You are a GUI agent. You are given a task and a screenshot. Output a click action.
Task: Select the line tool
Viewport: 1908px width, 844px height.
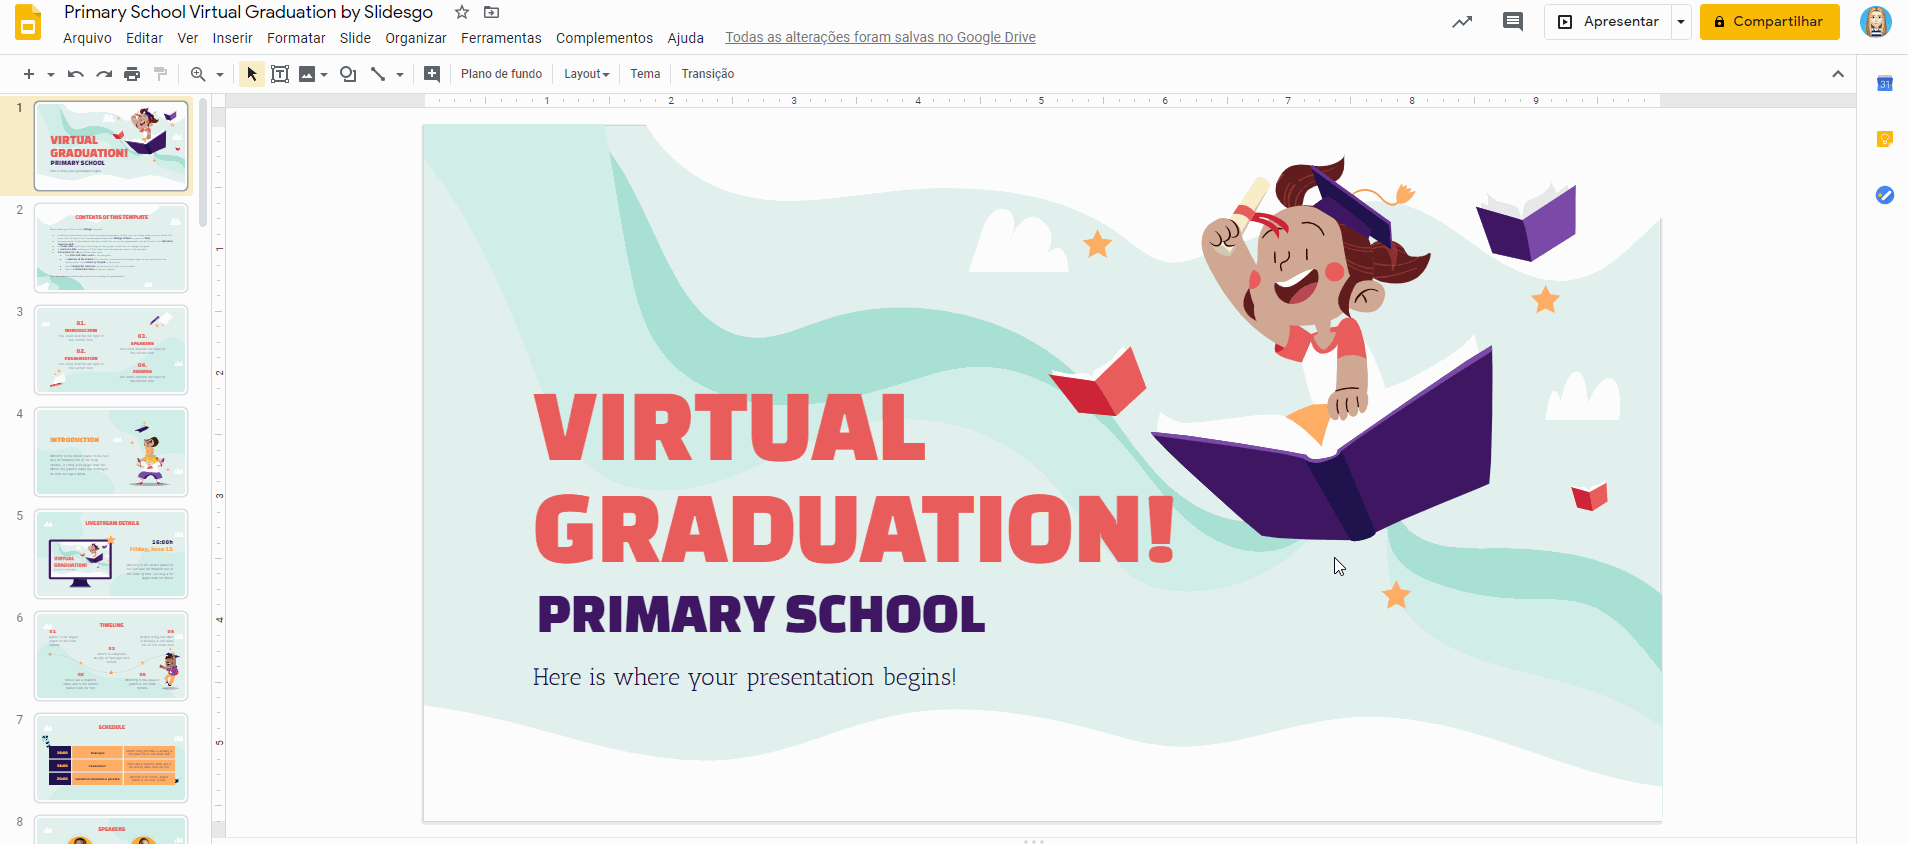[x=378, y=74]
